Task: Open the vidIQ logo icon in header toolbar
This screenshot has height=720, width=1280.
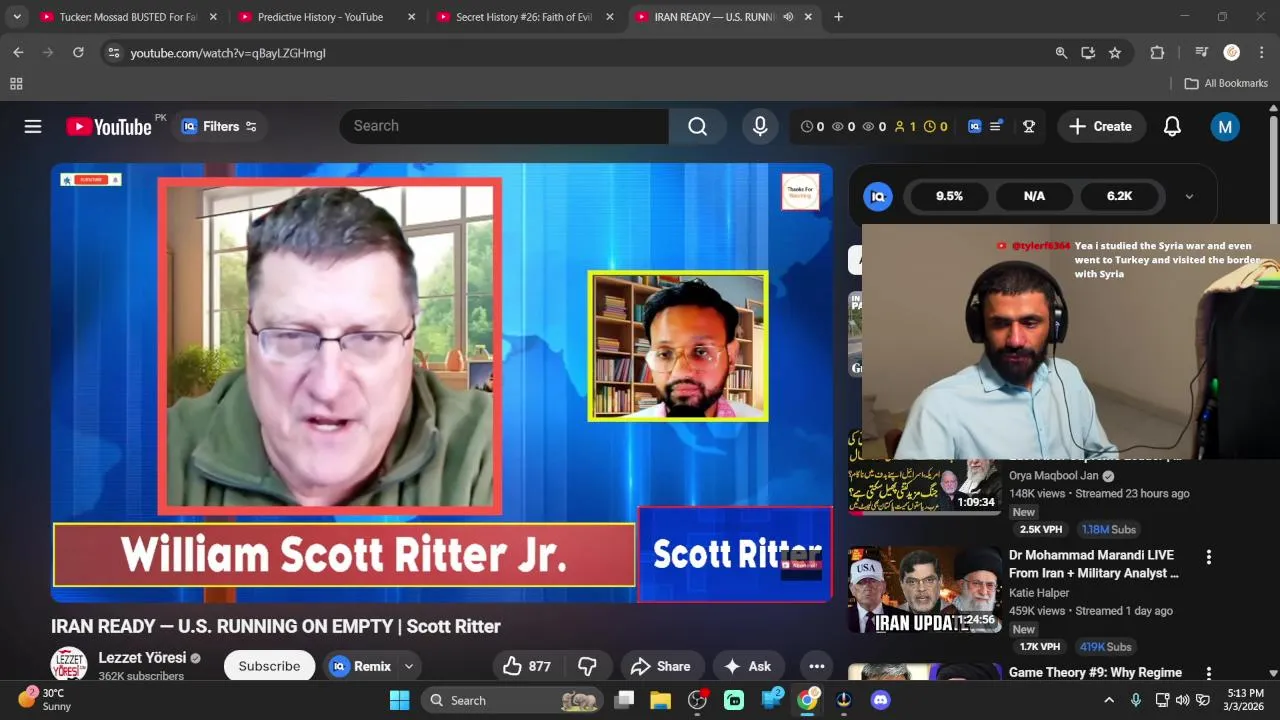Action: click(974, 126)
